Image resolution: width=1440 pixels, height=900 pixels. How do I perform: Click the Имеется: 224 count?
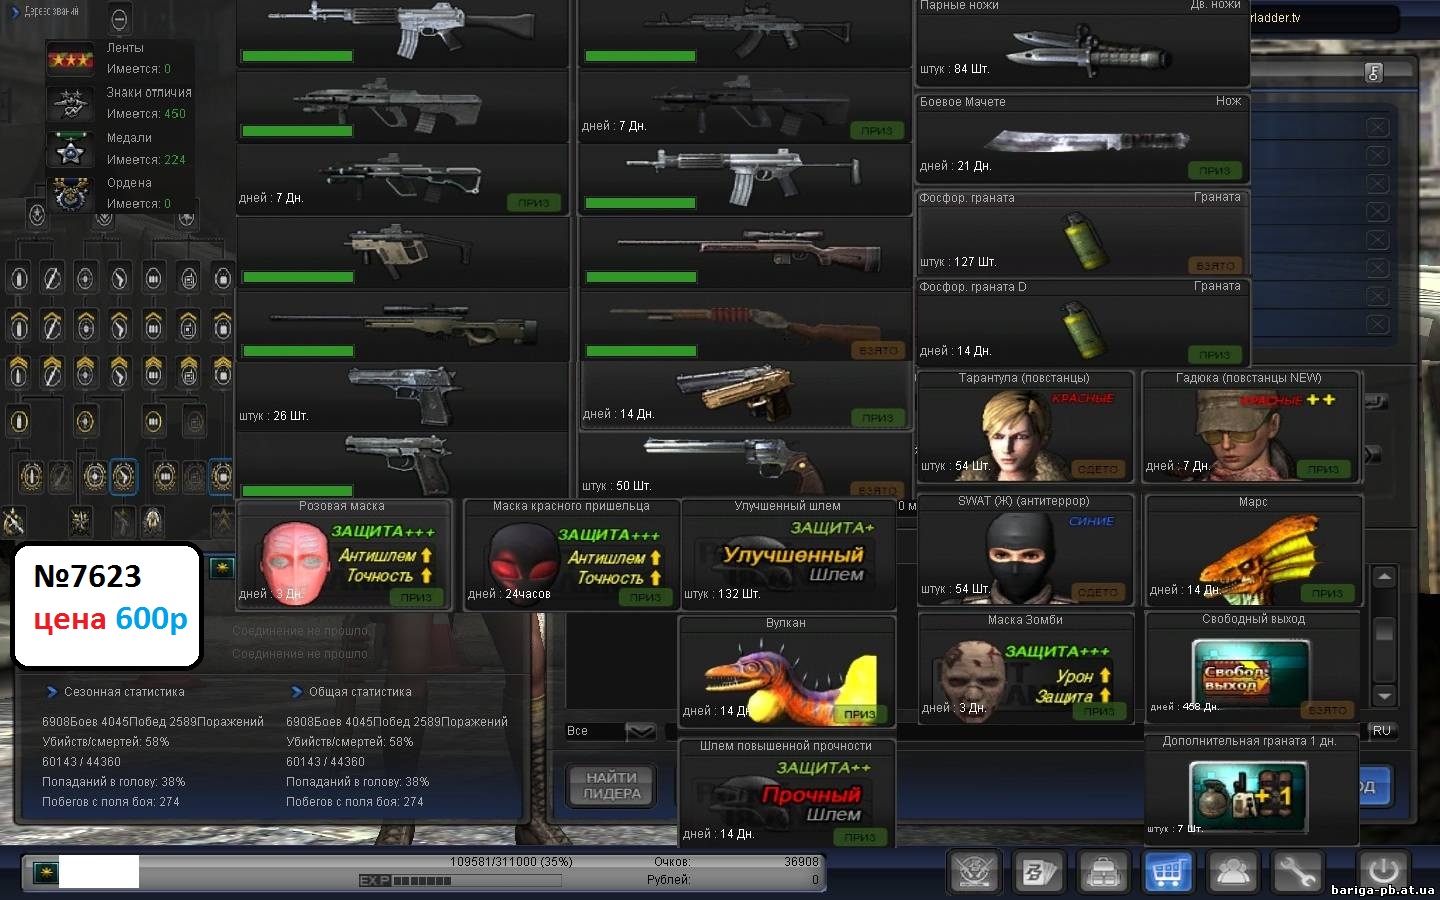click(x=146, y=160)
